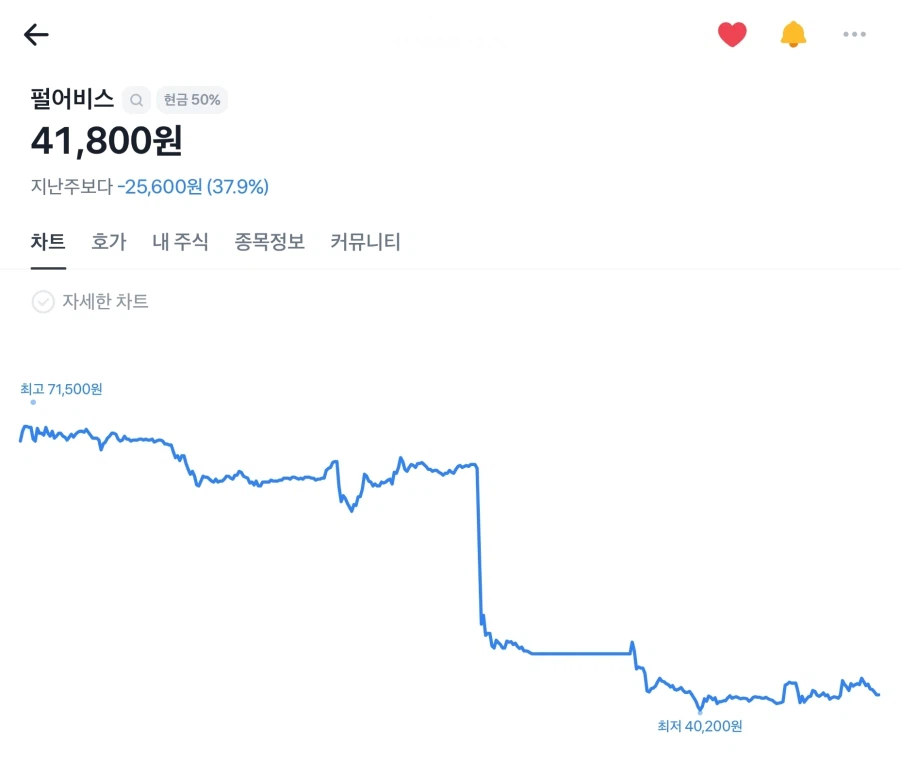Image resolution: width=900 pixels, height=758 pixels.
Task: Go to the 종목정보 tab
Action: click(270, 242)
